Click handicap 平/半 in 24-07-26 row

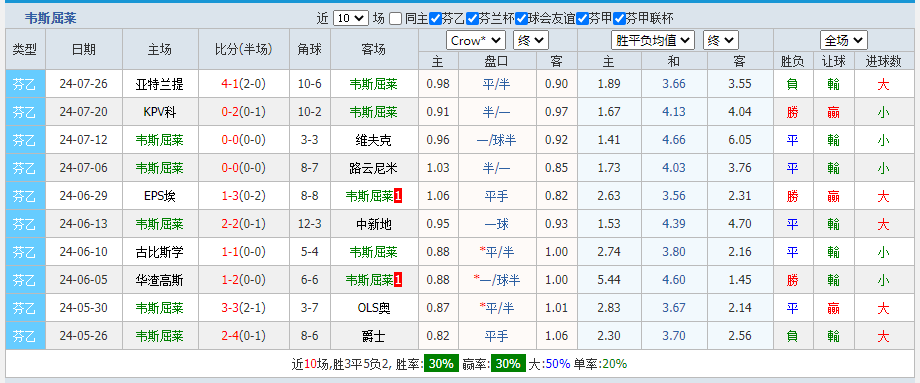coord(498,84)
